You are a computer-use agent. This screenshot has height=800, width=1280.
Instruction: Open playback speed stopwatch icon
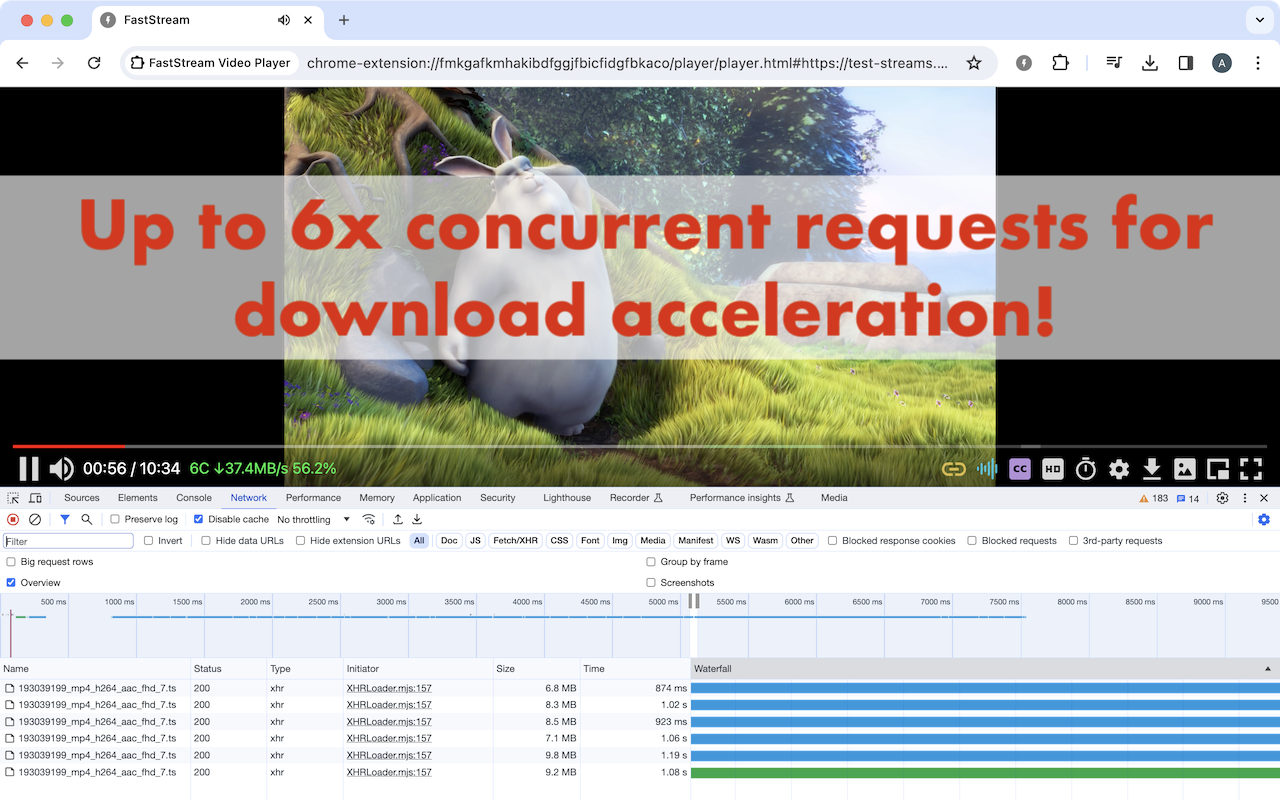(x=1086, y=468)
